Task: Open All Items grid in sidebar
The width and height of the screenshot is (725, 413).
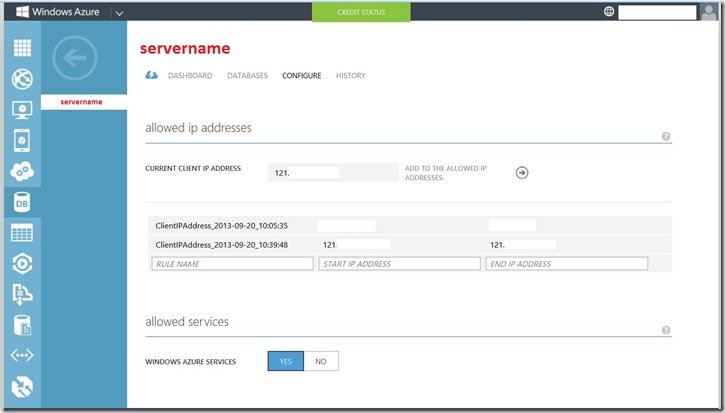Action: [21, 47]
